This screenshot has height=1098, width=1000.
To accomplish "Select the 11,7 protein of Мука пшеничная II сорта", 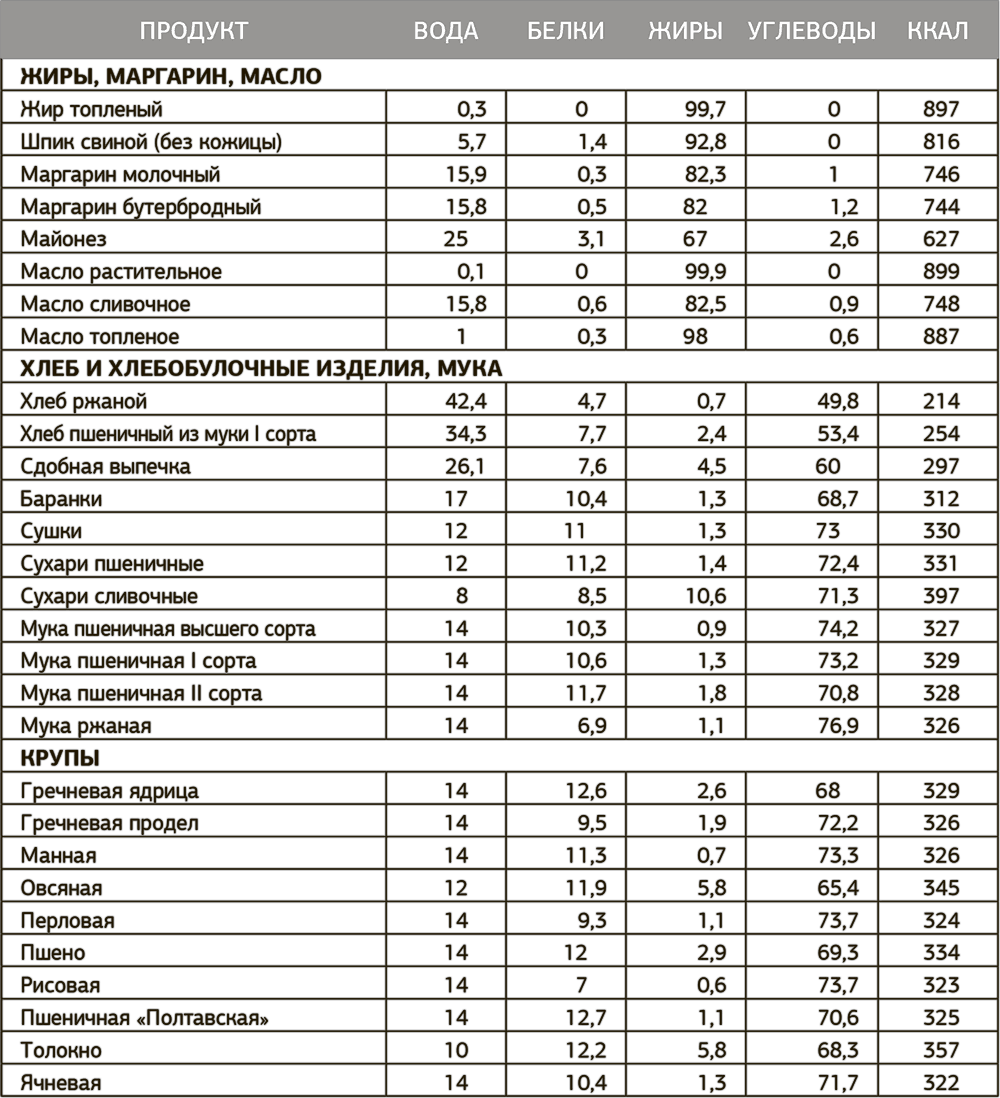I will 586,693.
